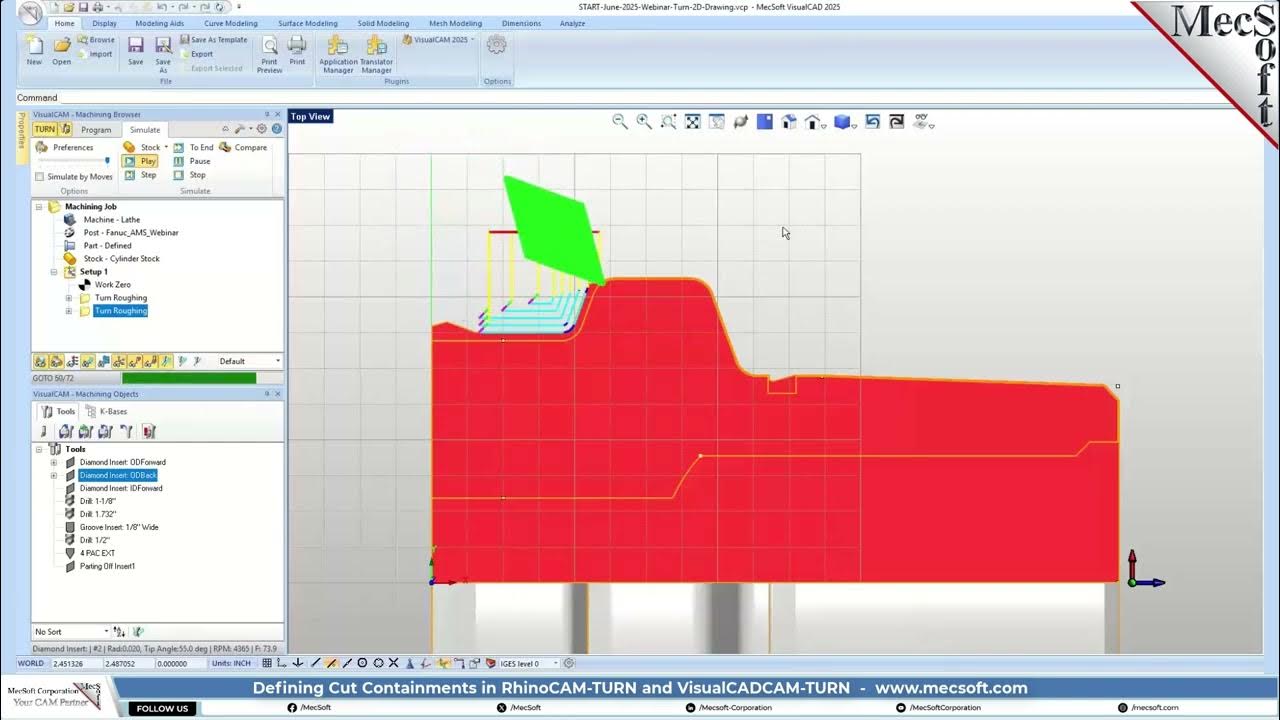This screenshot has height=720, width=1280.
Task: Click the undo view change icon
Action: tap(872, 121)
